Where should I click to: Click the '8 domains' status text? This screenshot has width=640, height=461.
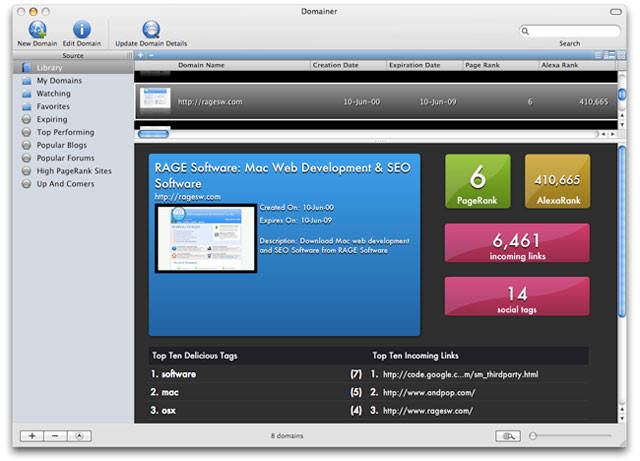coord(287,436)
